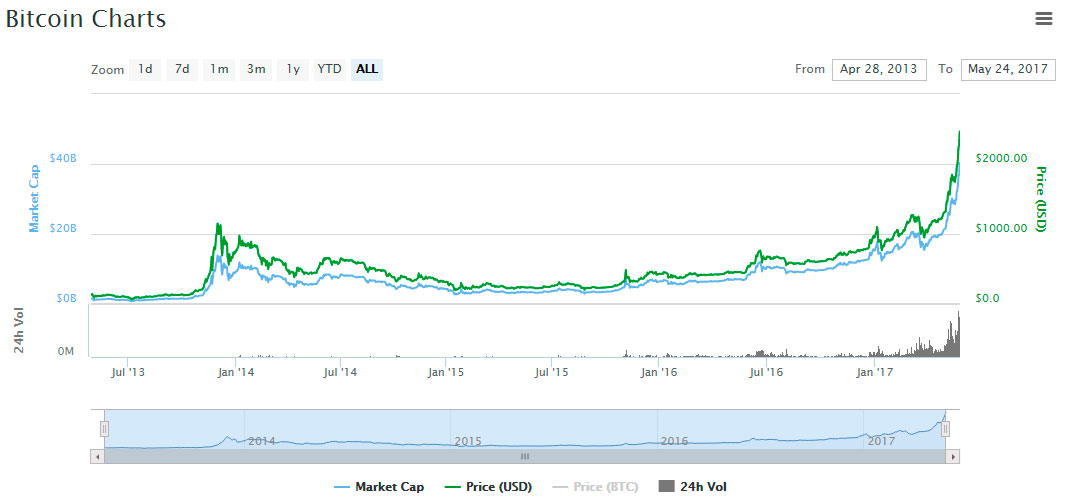
Task: Click the Price (USD) axis title
Action: pos(1040,198)
